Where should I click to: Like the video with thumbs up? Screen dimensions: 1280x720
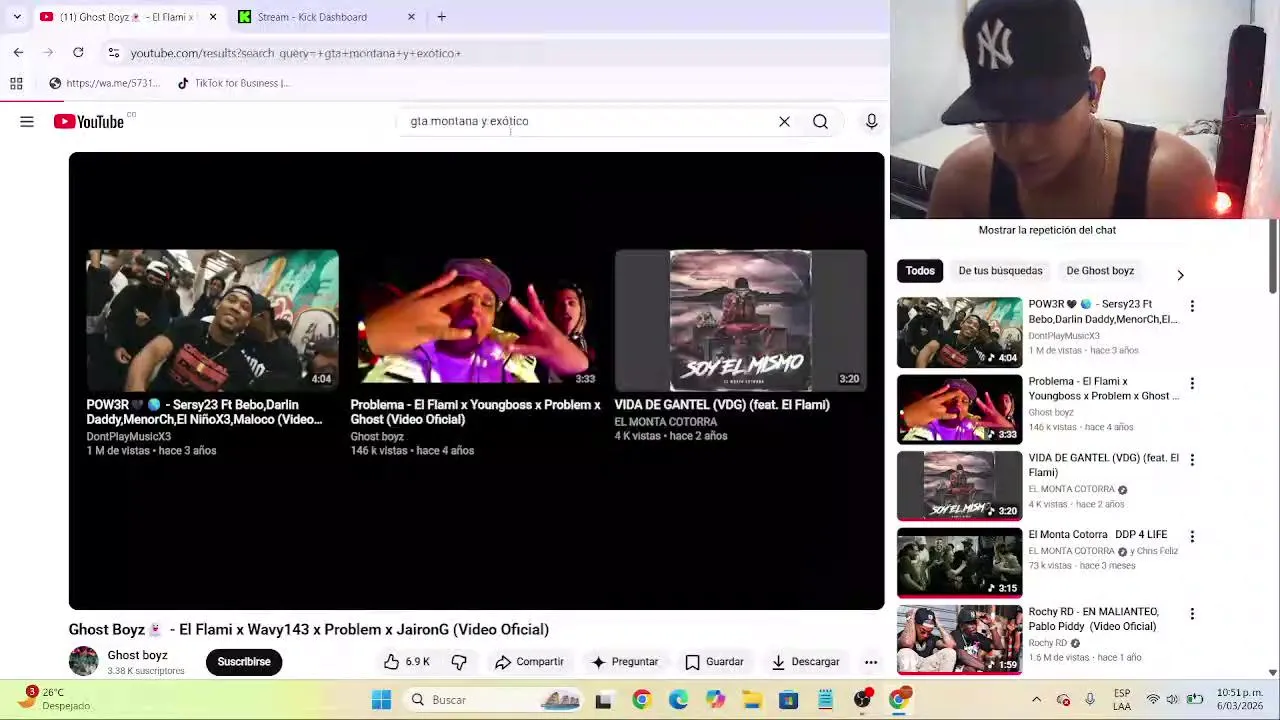coord(407,662)
